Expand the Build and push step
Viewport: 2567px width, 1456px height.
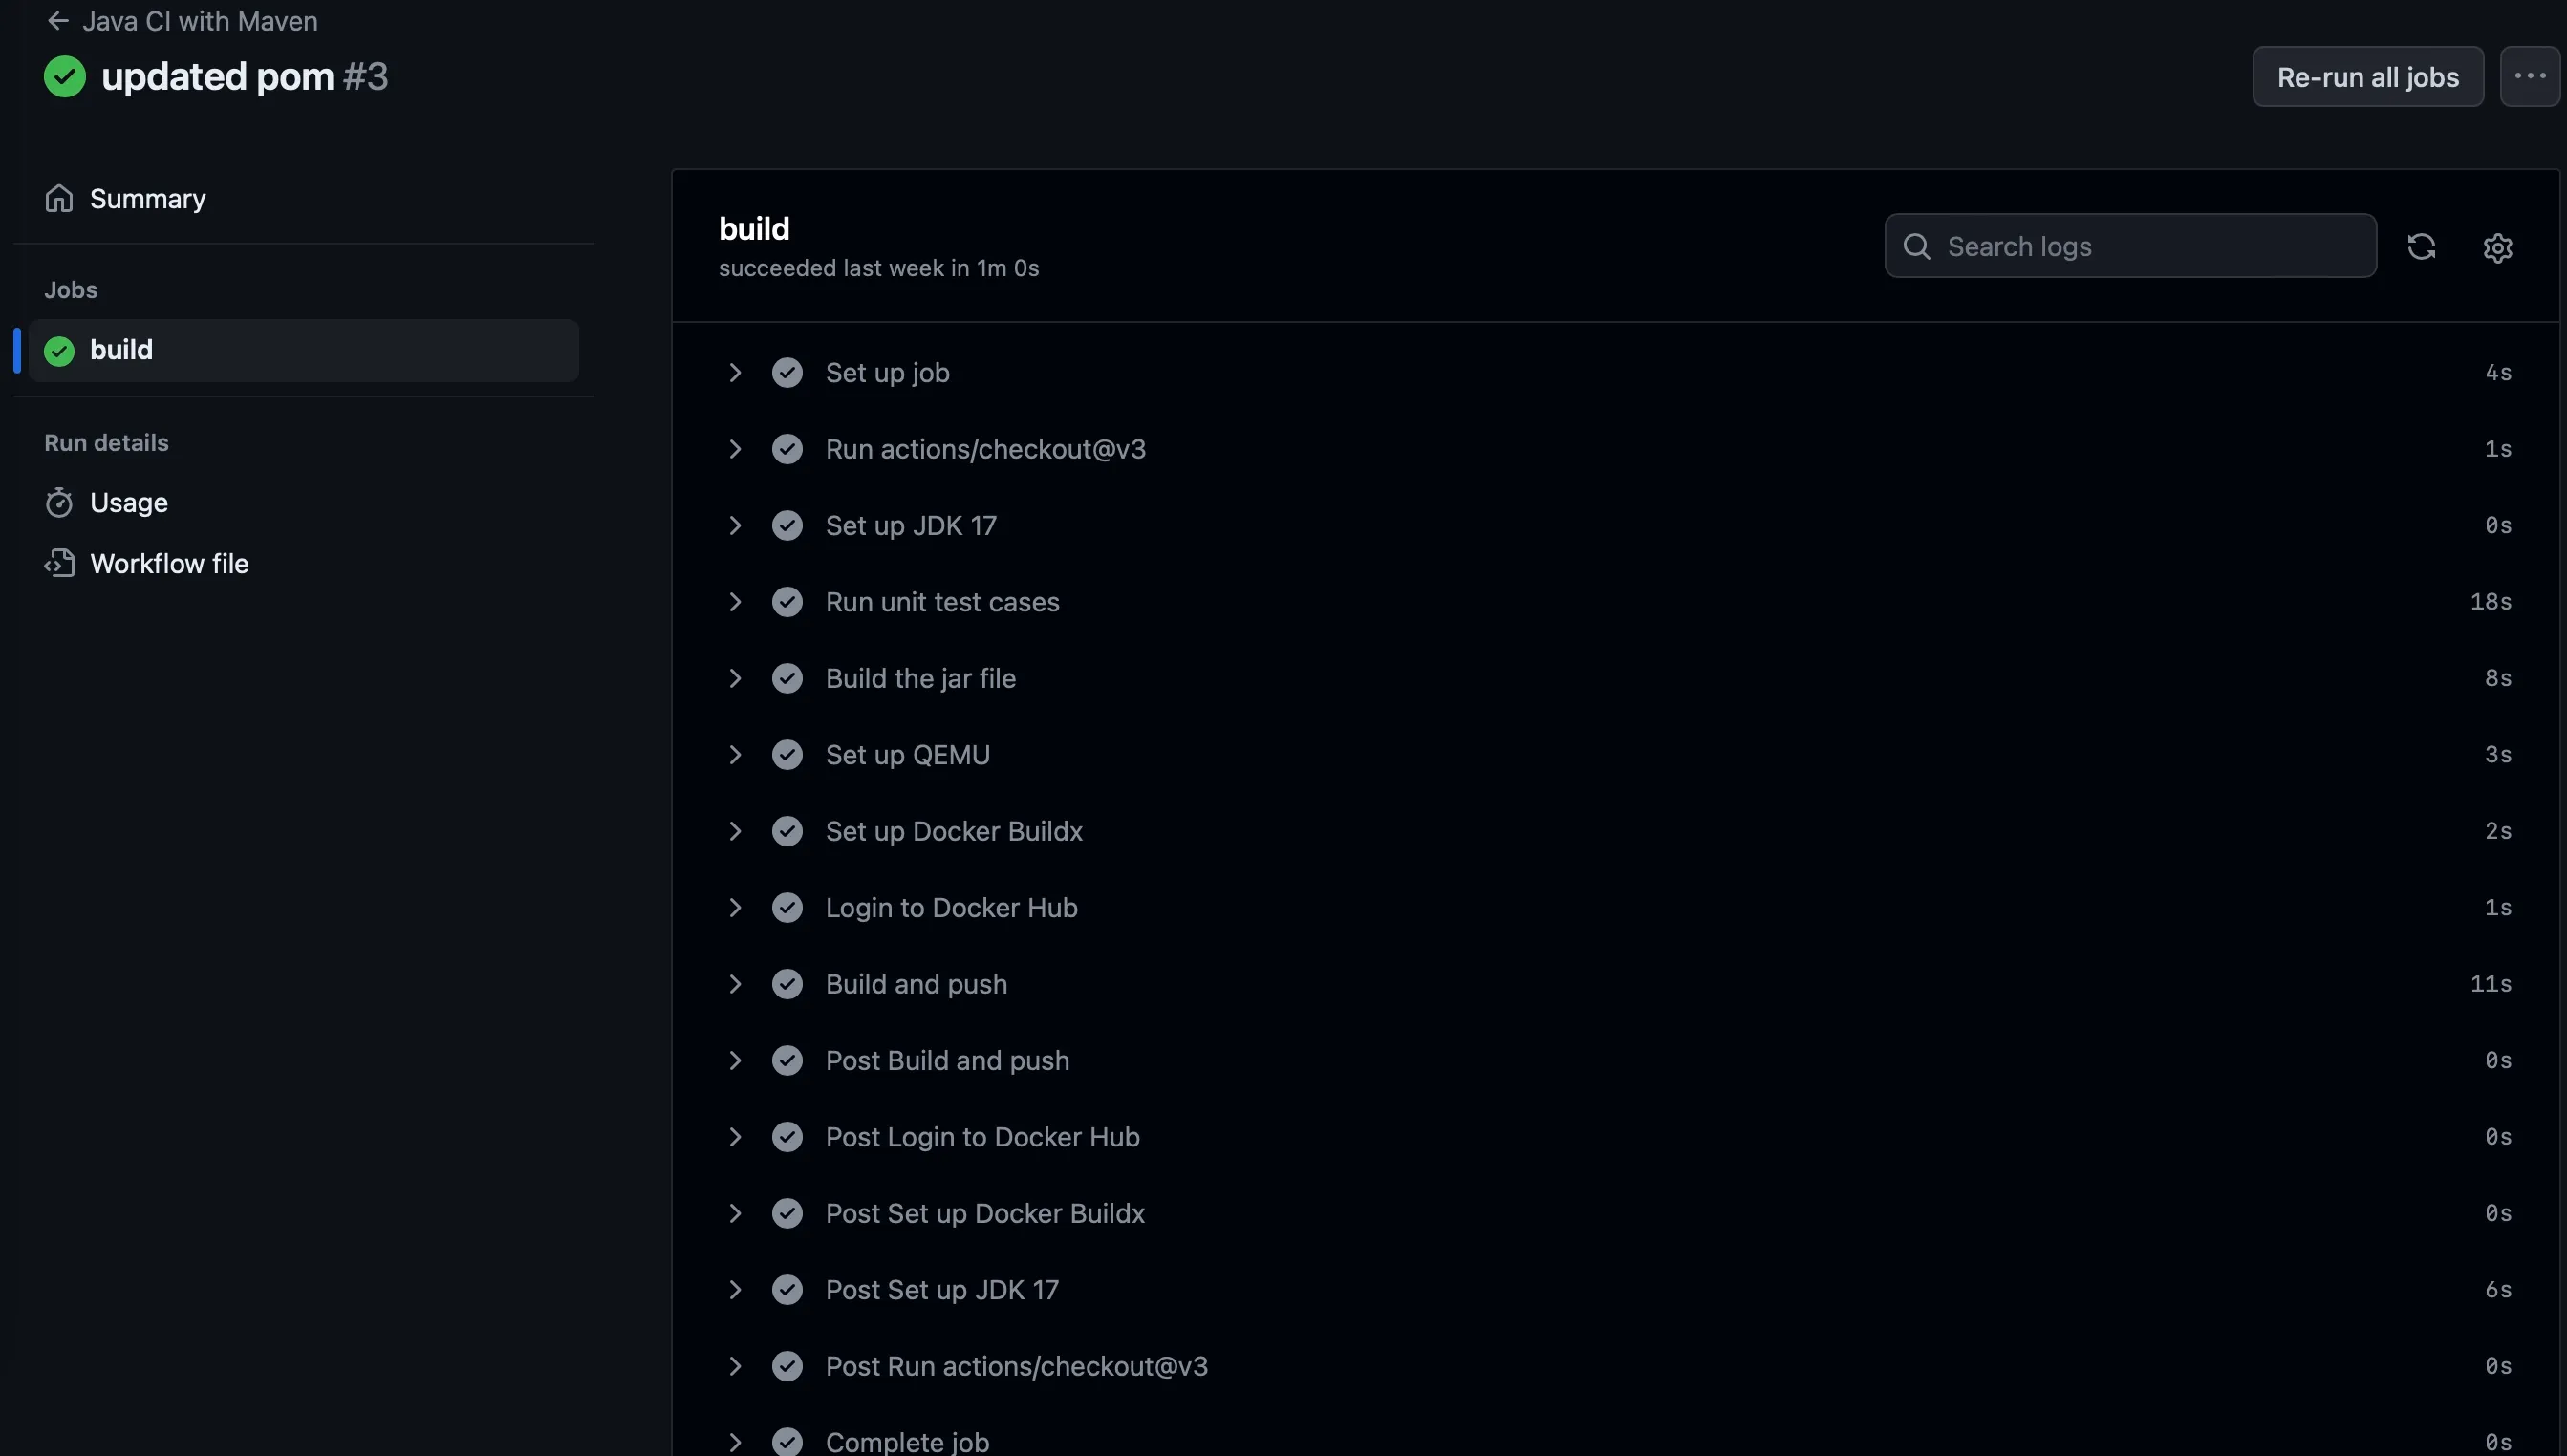pyautogui.click(x=735, y=984)
